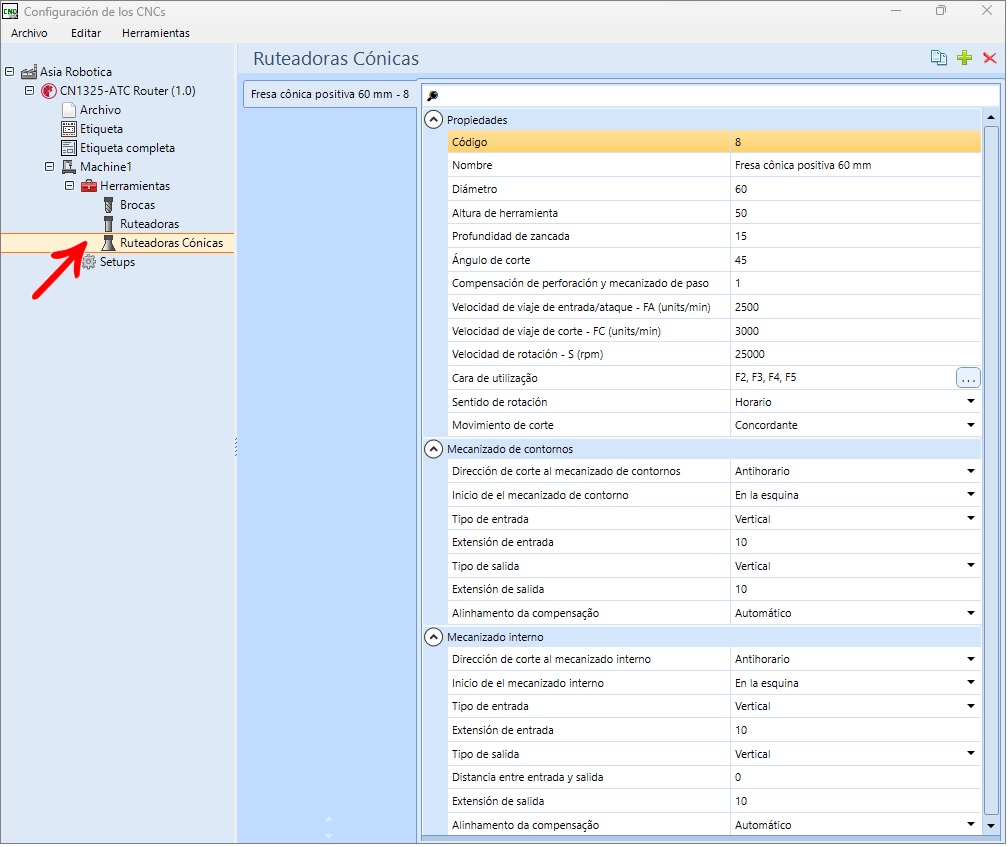Screen dimensions: 1008x847
Task: Click the properties scrollbar down arrow
Action: coord(991,826)
